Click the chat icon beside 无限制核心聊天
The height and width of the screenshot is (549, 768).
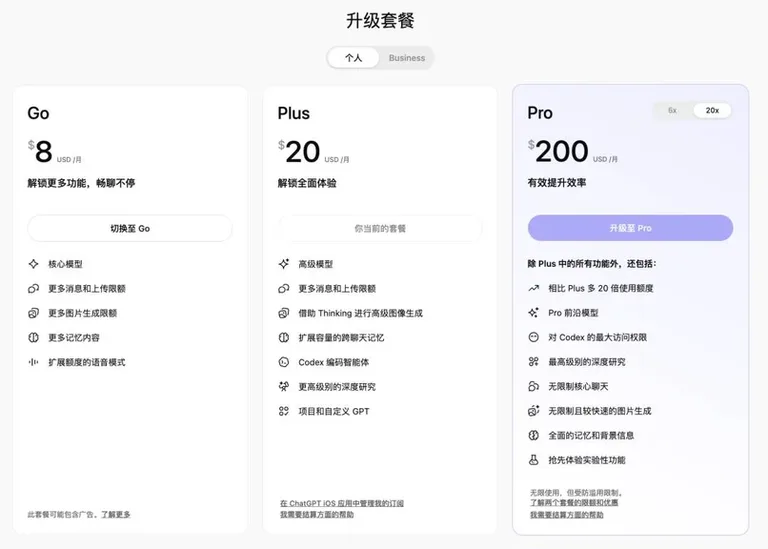click(533, 386)
